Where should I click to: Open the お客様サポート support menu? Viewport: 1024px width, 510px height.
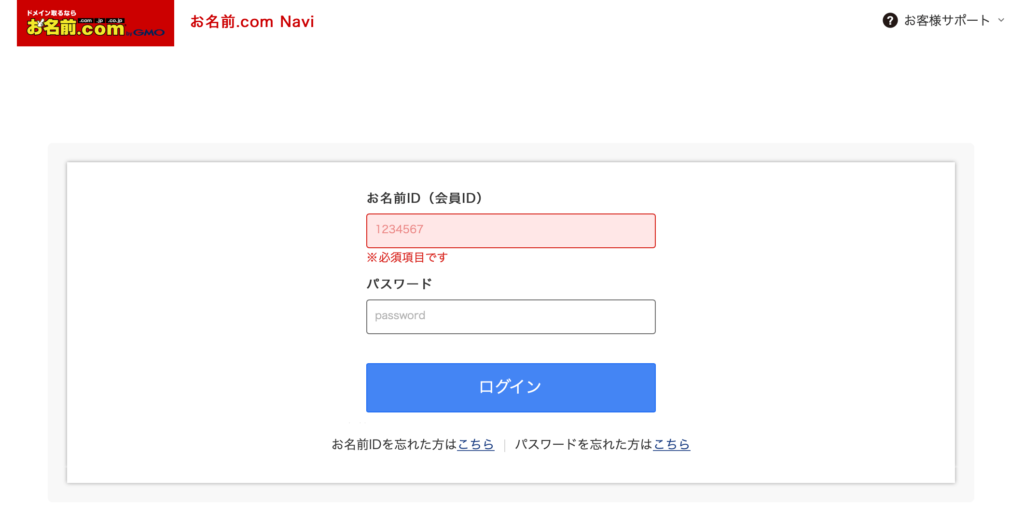point(944,21)
